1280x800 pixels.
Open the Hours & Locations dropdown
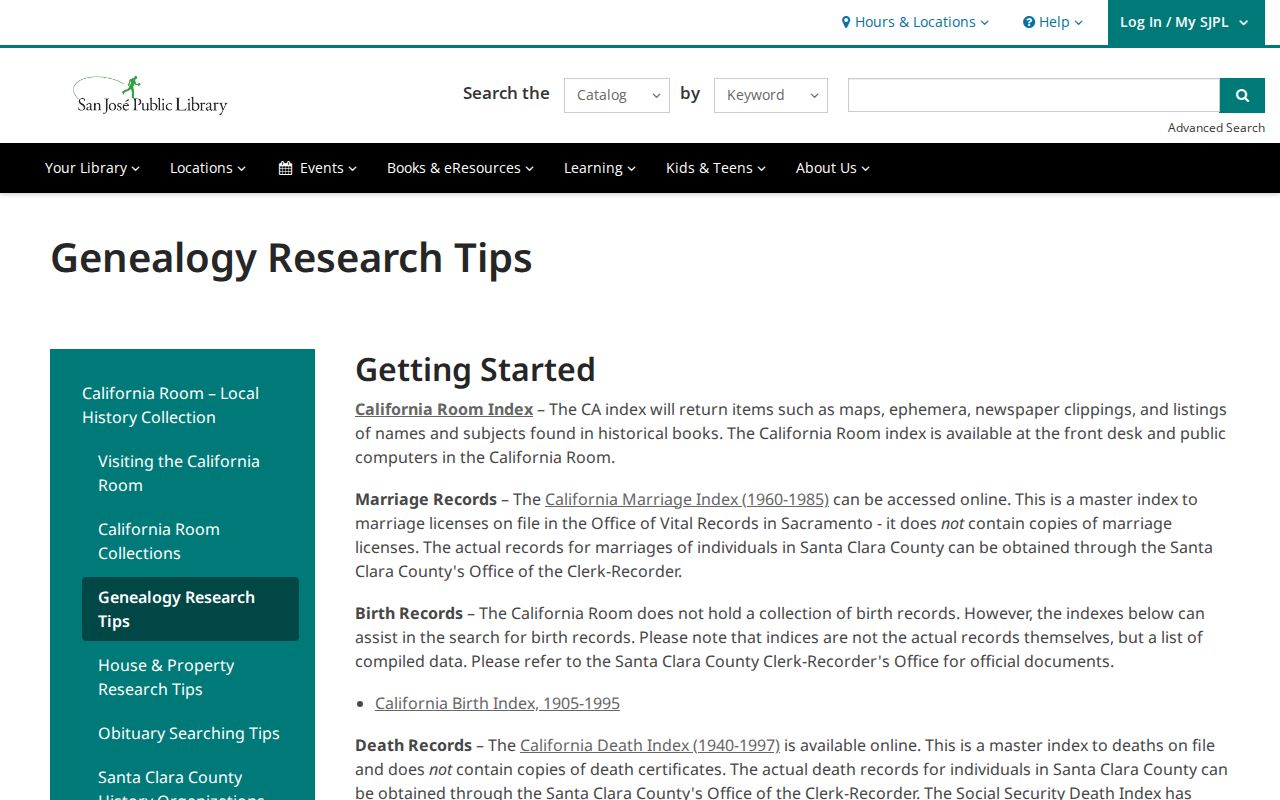[915, 22]
